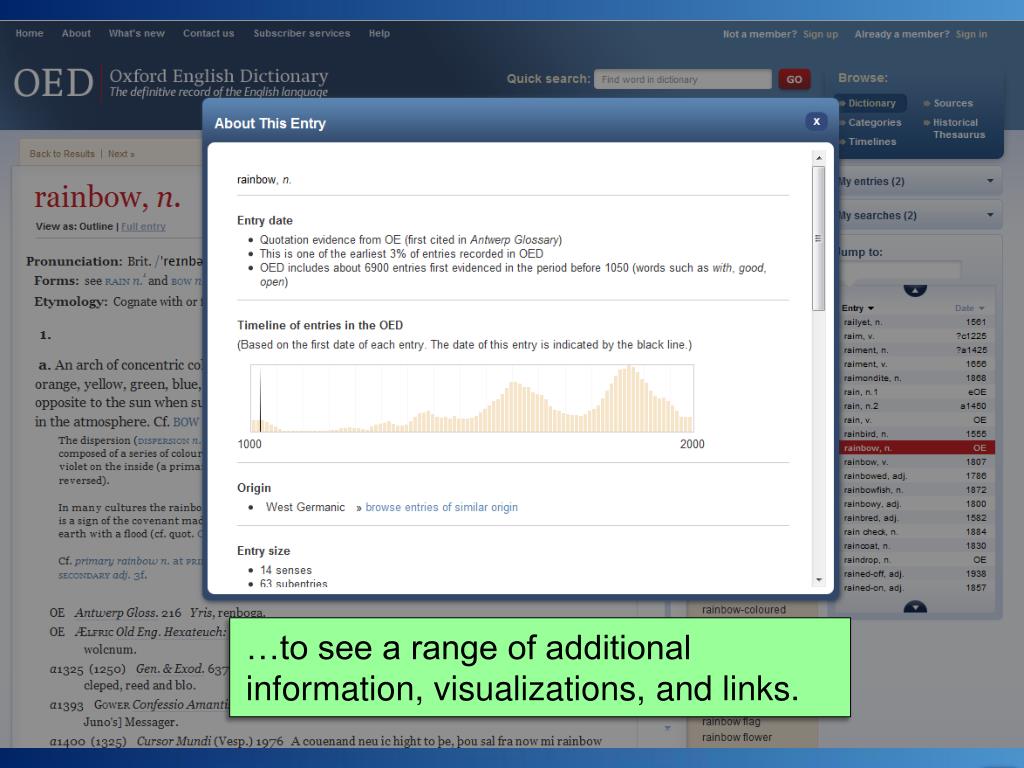This screenshot has width=1024, height=768.
Task: Select railyet, n. in the entry list
Action: pos(917,322)
